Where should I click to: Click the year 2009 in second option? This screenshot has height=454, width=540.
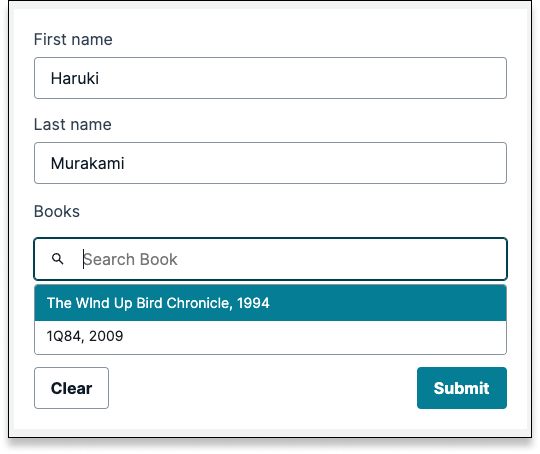click(106, 336)
